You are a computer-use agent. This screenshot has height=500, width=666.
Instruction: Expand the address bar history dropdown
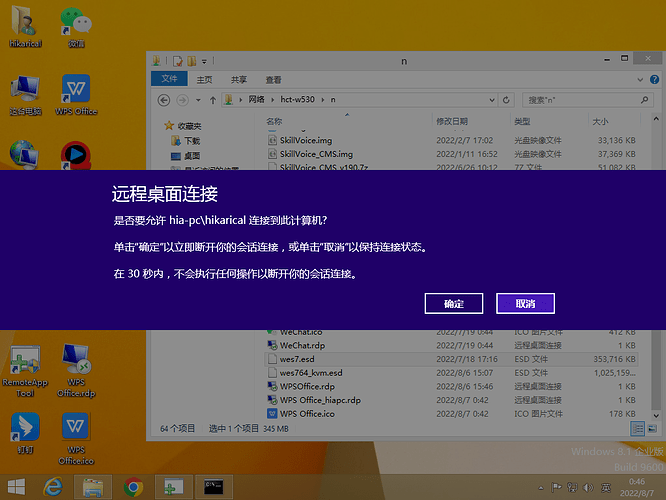coord(492,100)
